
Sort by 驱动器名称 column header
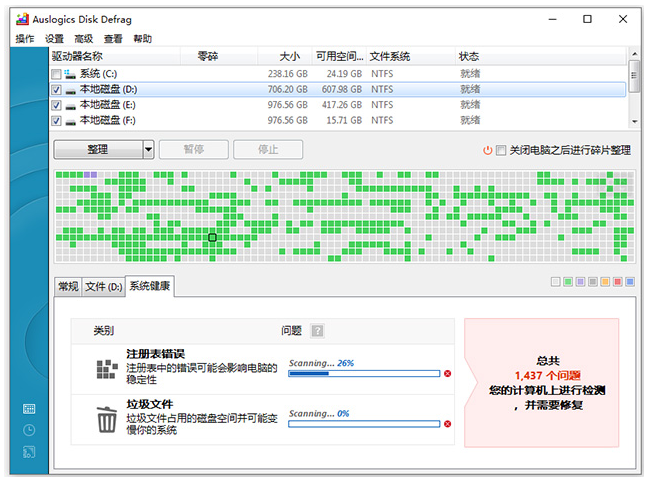coord(115,56)
